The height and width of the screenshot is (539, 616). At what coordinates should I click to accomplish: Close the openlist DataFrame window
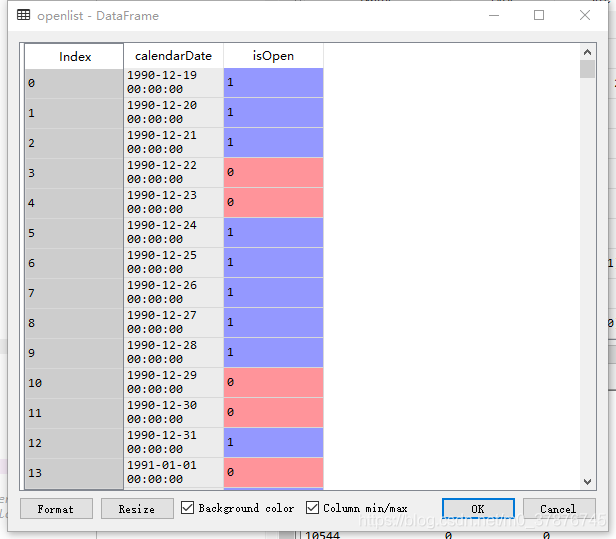point(585,15)
